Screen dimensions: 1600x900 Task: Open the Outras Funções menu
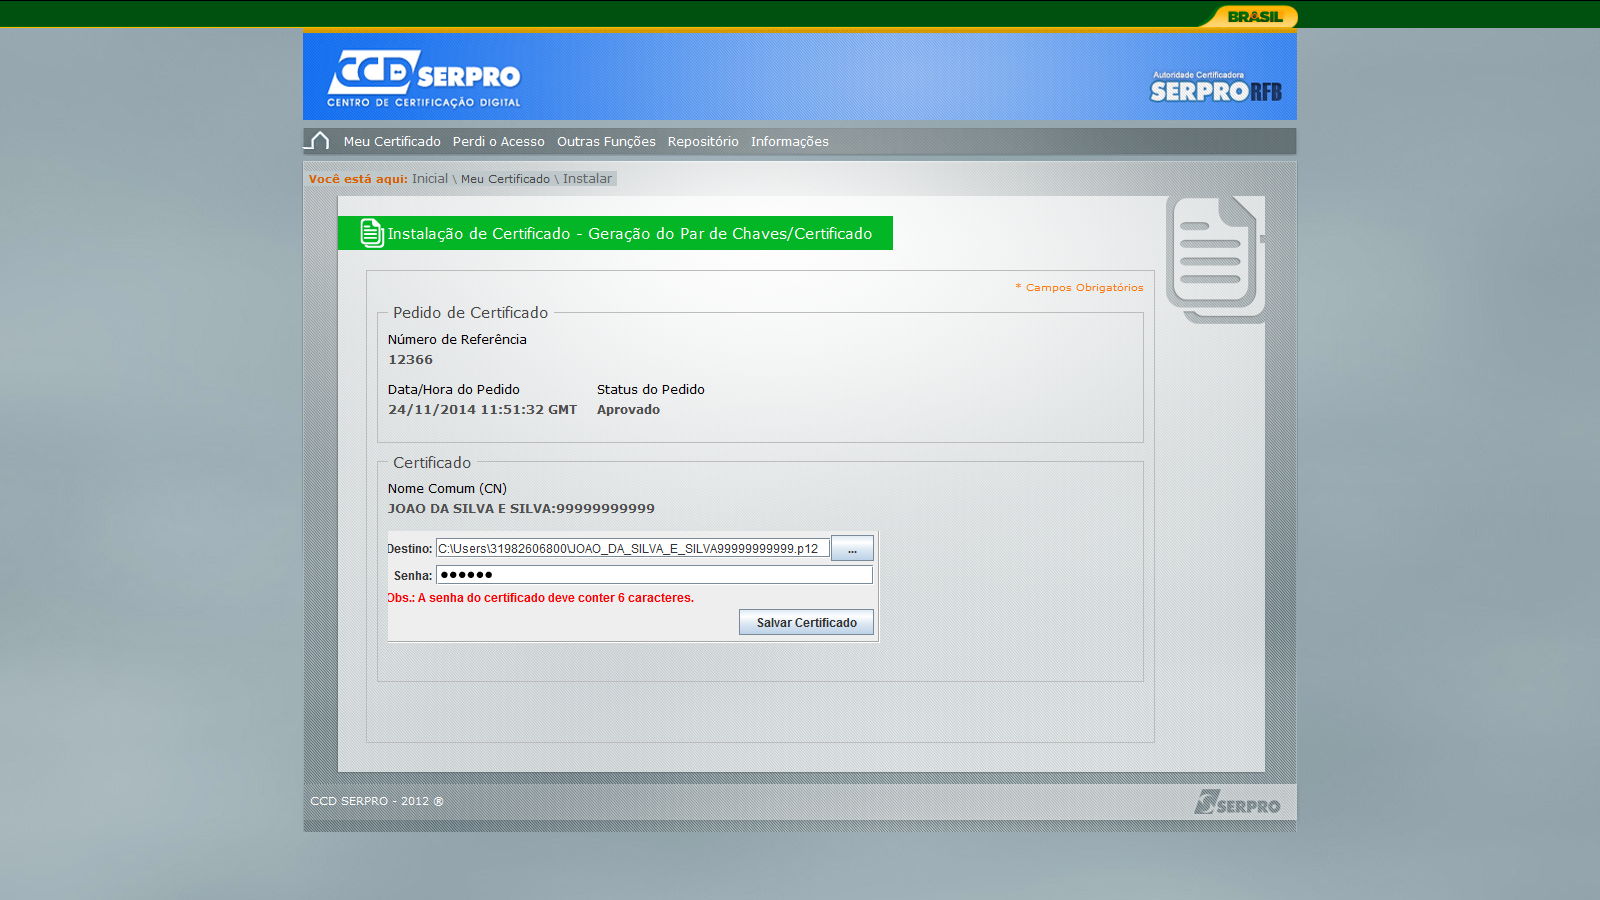click(606, 142)
